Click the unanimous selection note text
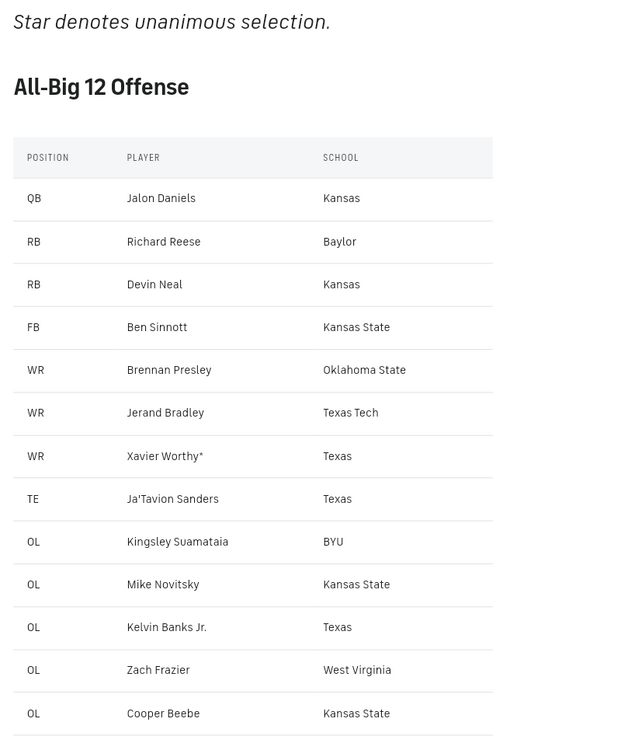621x750 pixels. pos(171,21)
